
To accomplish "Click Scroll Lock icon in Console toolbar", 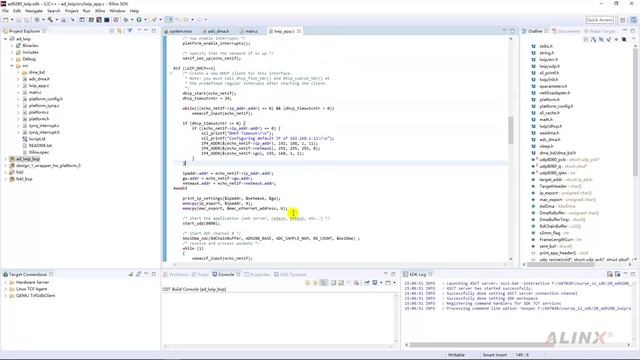I will coord(341,283).
